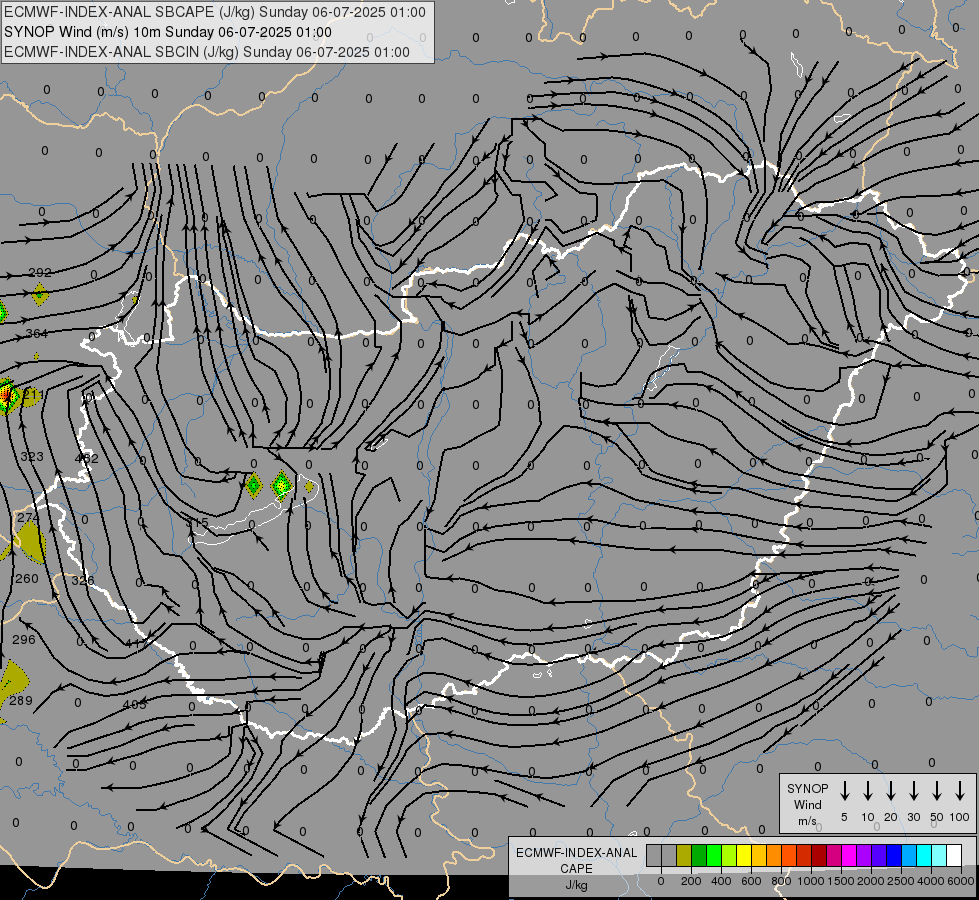Click the 600 tick label on CAPE legend

751,881
